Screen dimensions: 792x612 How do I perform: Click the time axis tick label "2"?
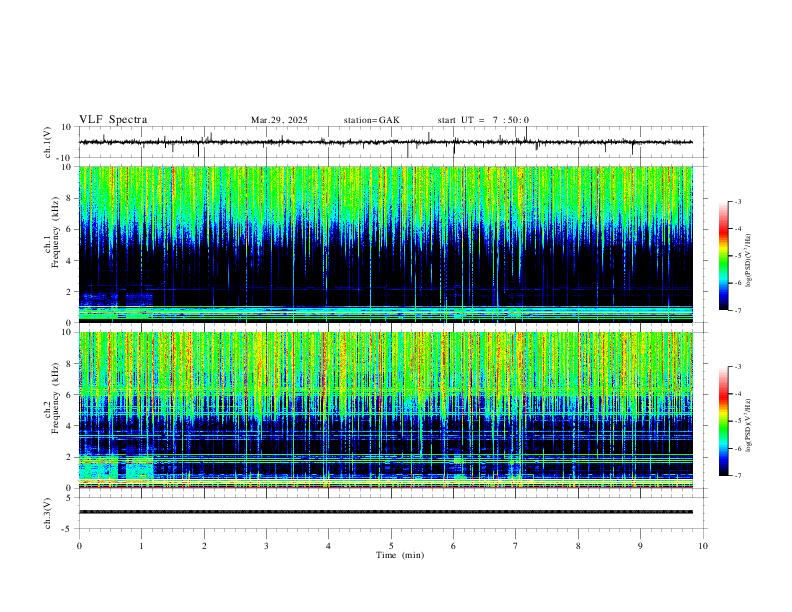click(204, 546)
